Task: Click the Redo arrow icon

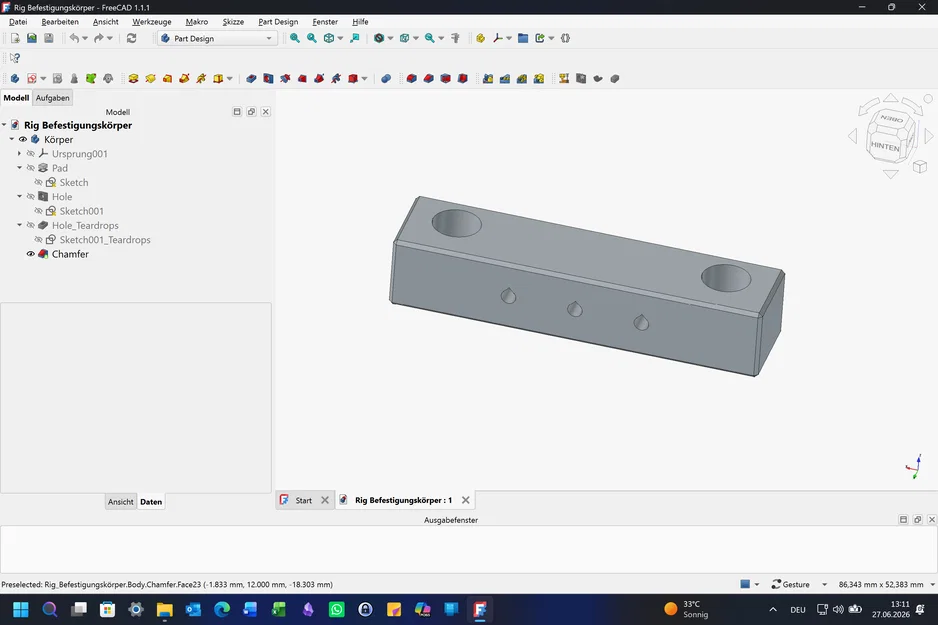Action: point(99,38)
